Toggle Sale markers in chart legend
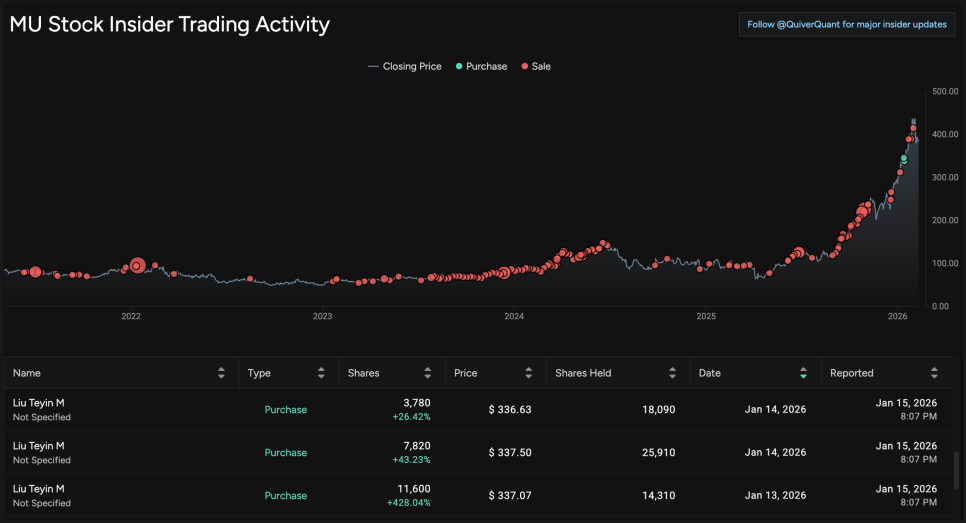The image size is (966, 523). coord(536,67)
